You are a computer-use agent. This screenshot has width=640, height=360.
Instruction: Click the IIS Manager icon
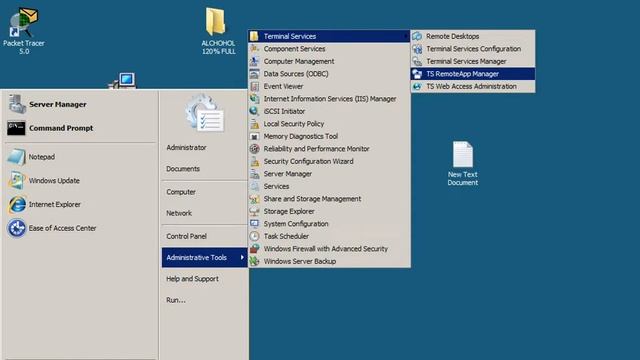click(254, 99)
